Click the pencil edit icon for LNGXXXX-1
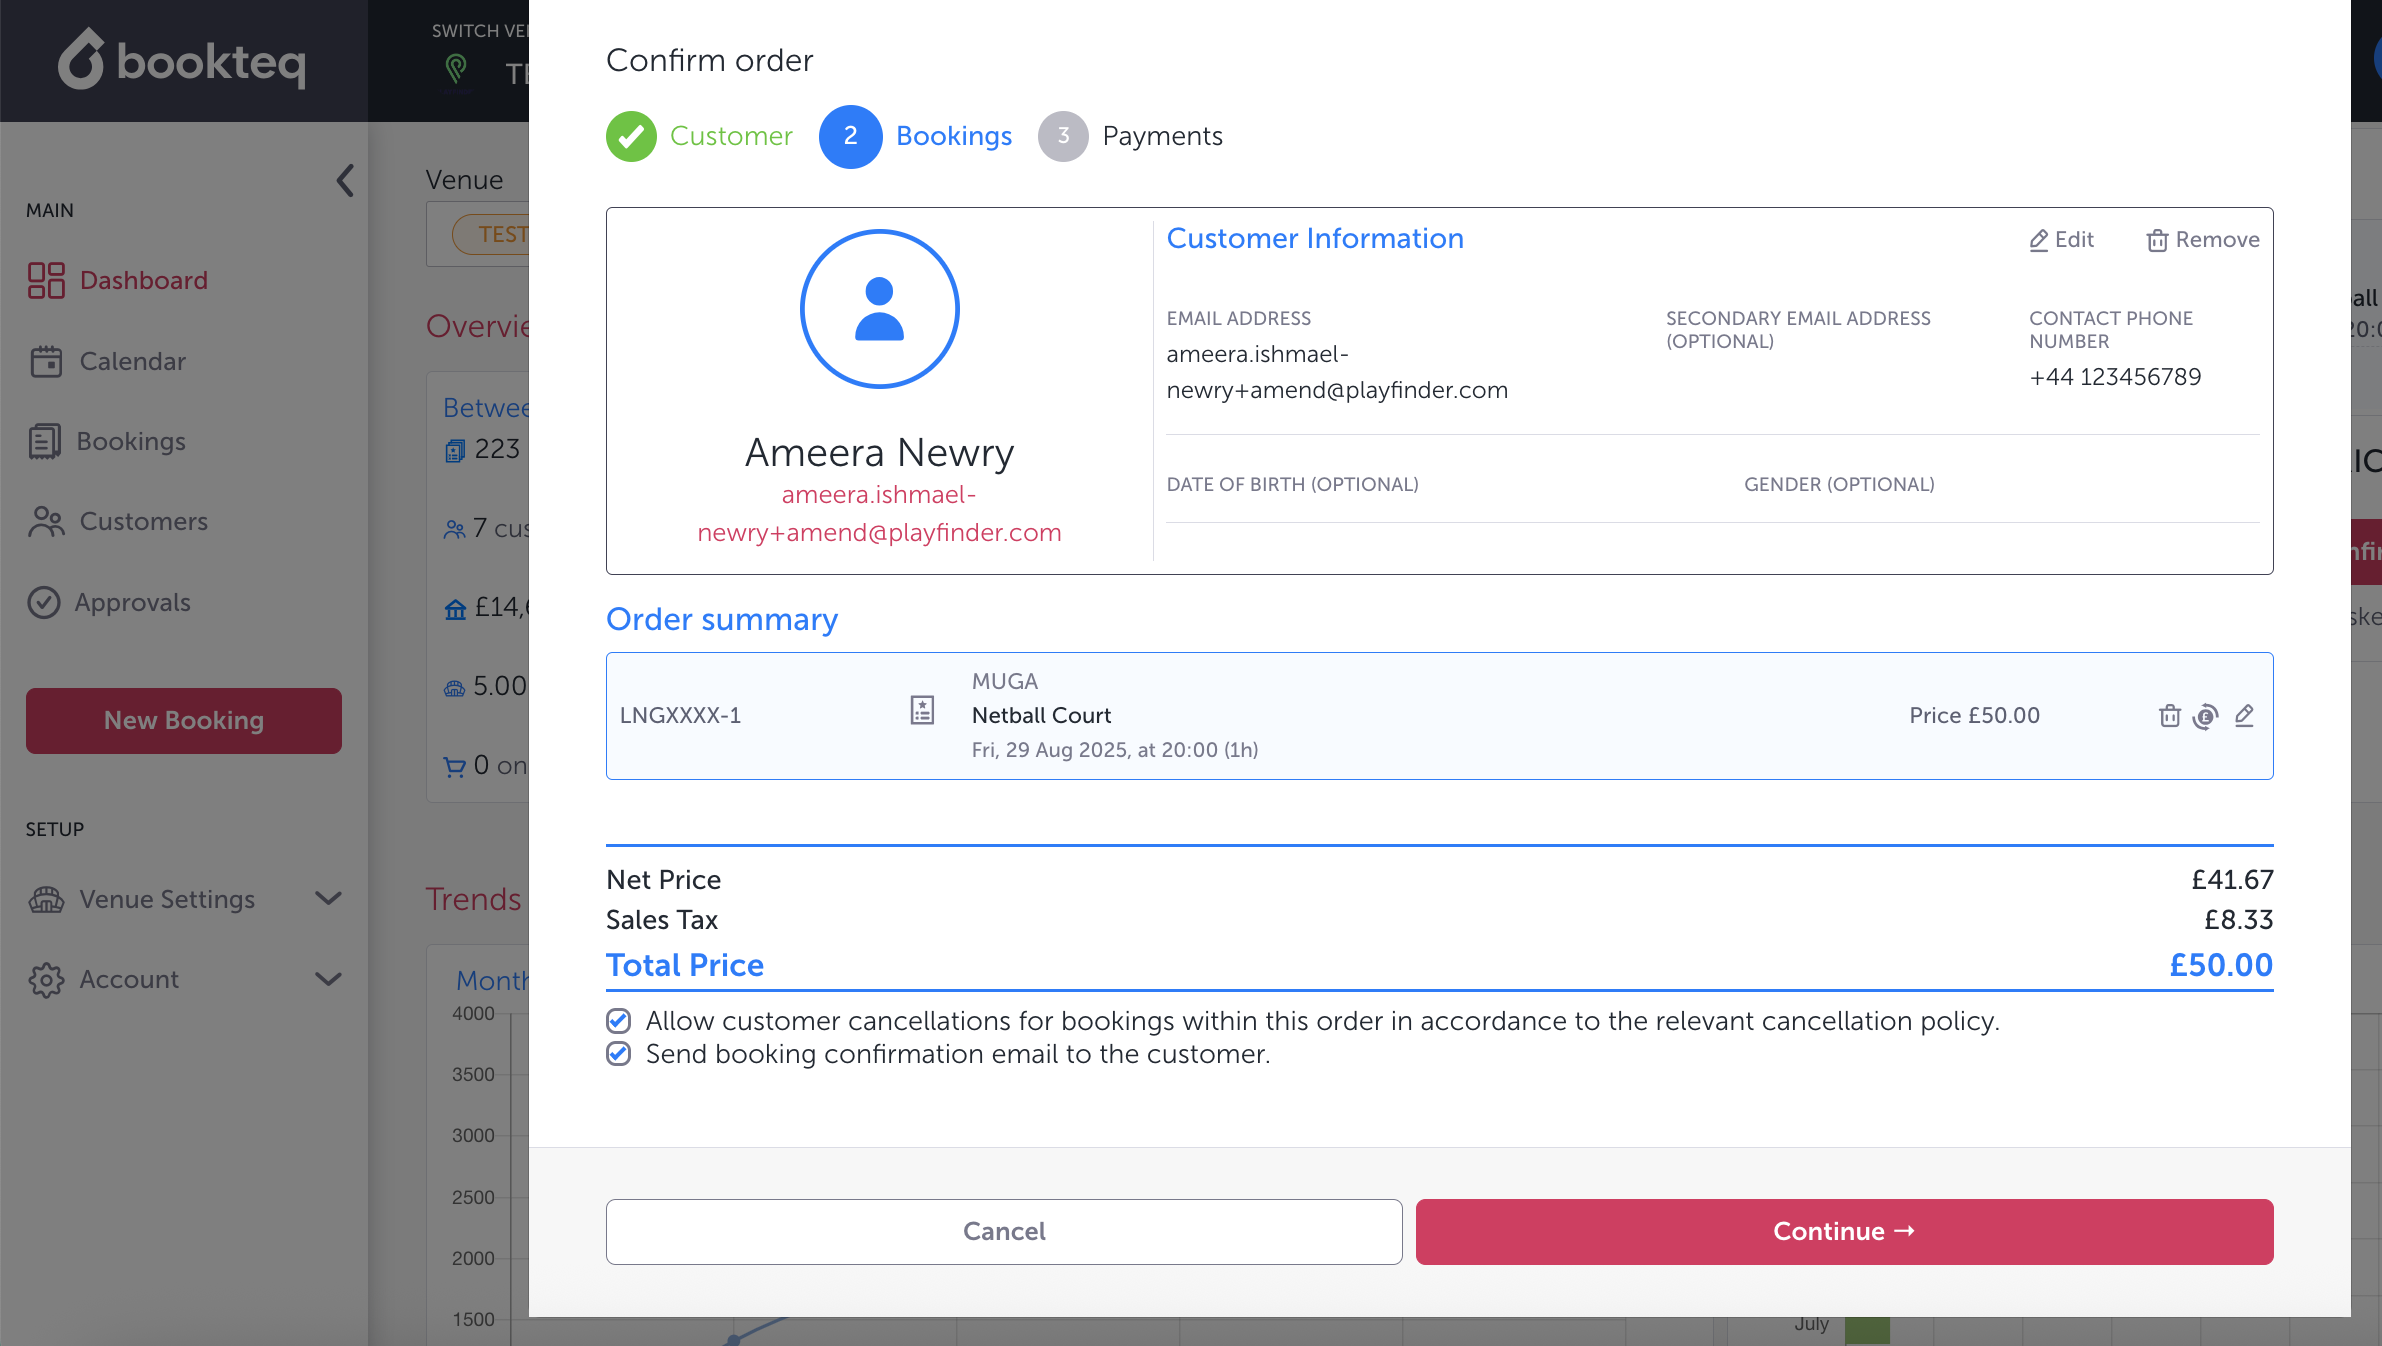The image size is (2382, 1346). click(x=2244, y=716)
